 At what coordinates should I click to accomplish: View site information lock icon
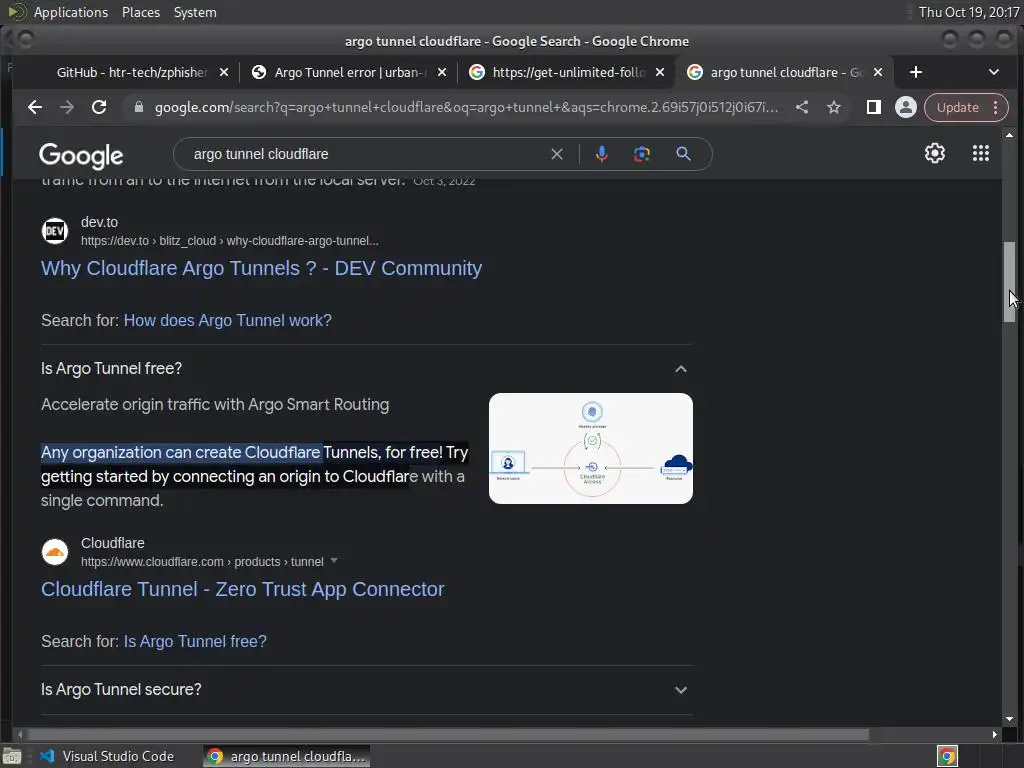(138, 107)
